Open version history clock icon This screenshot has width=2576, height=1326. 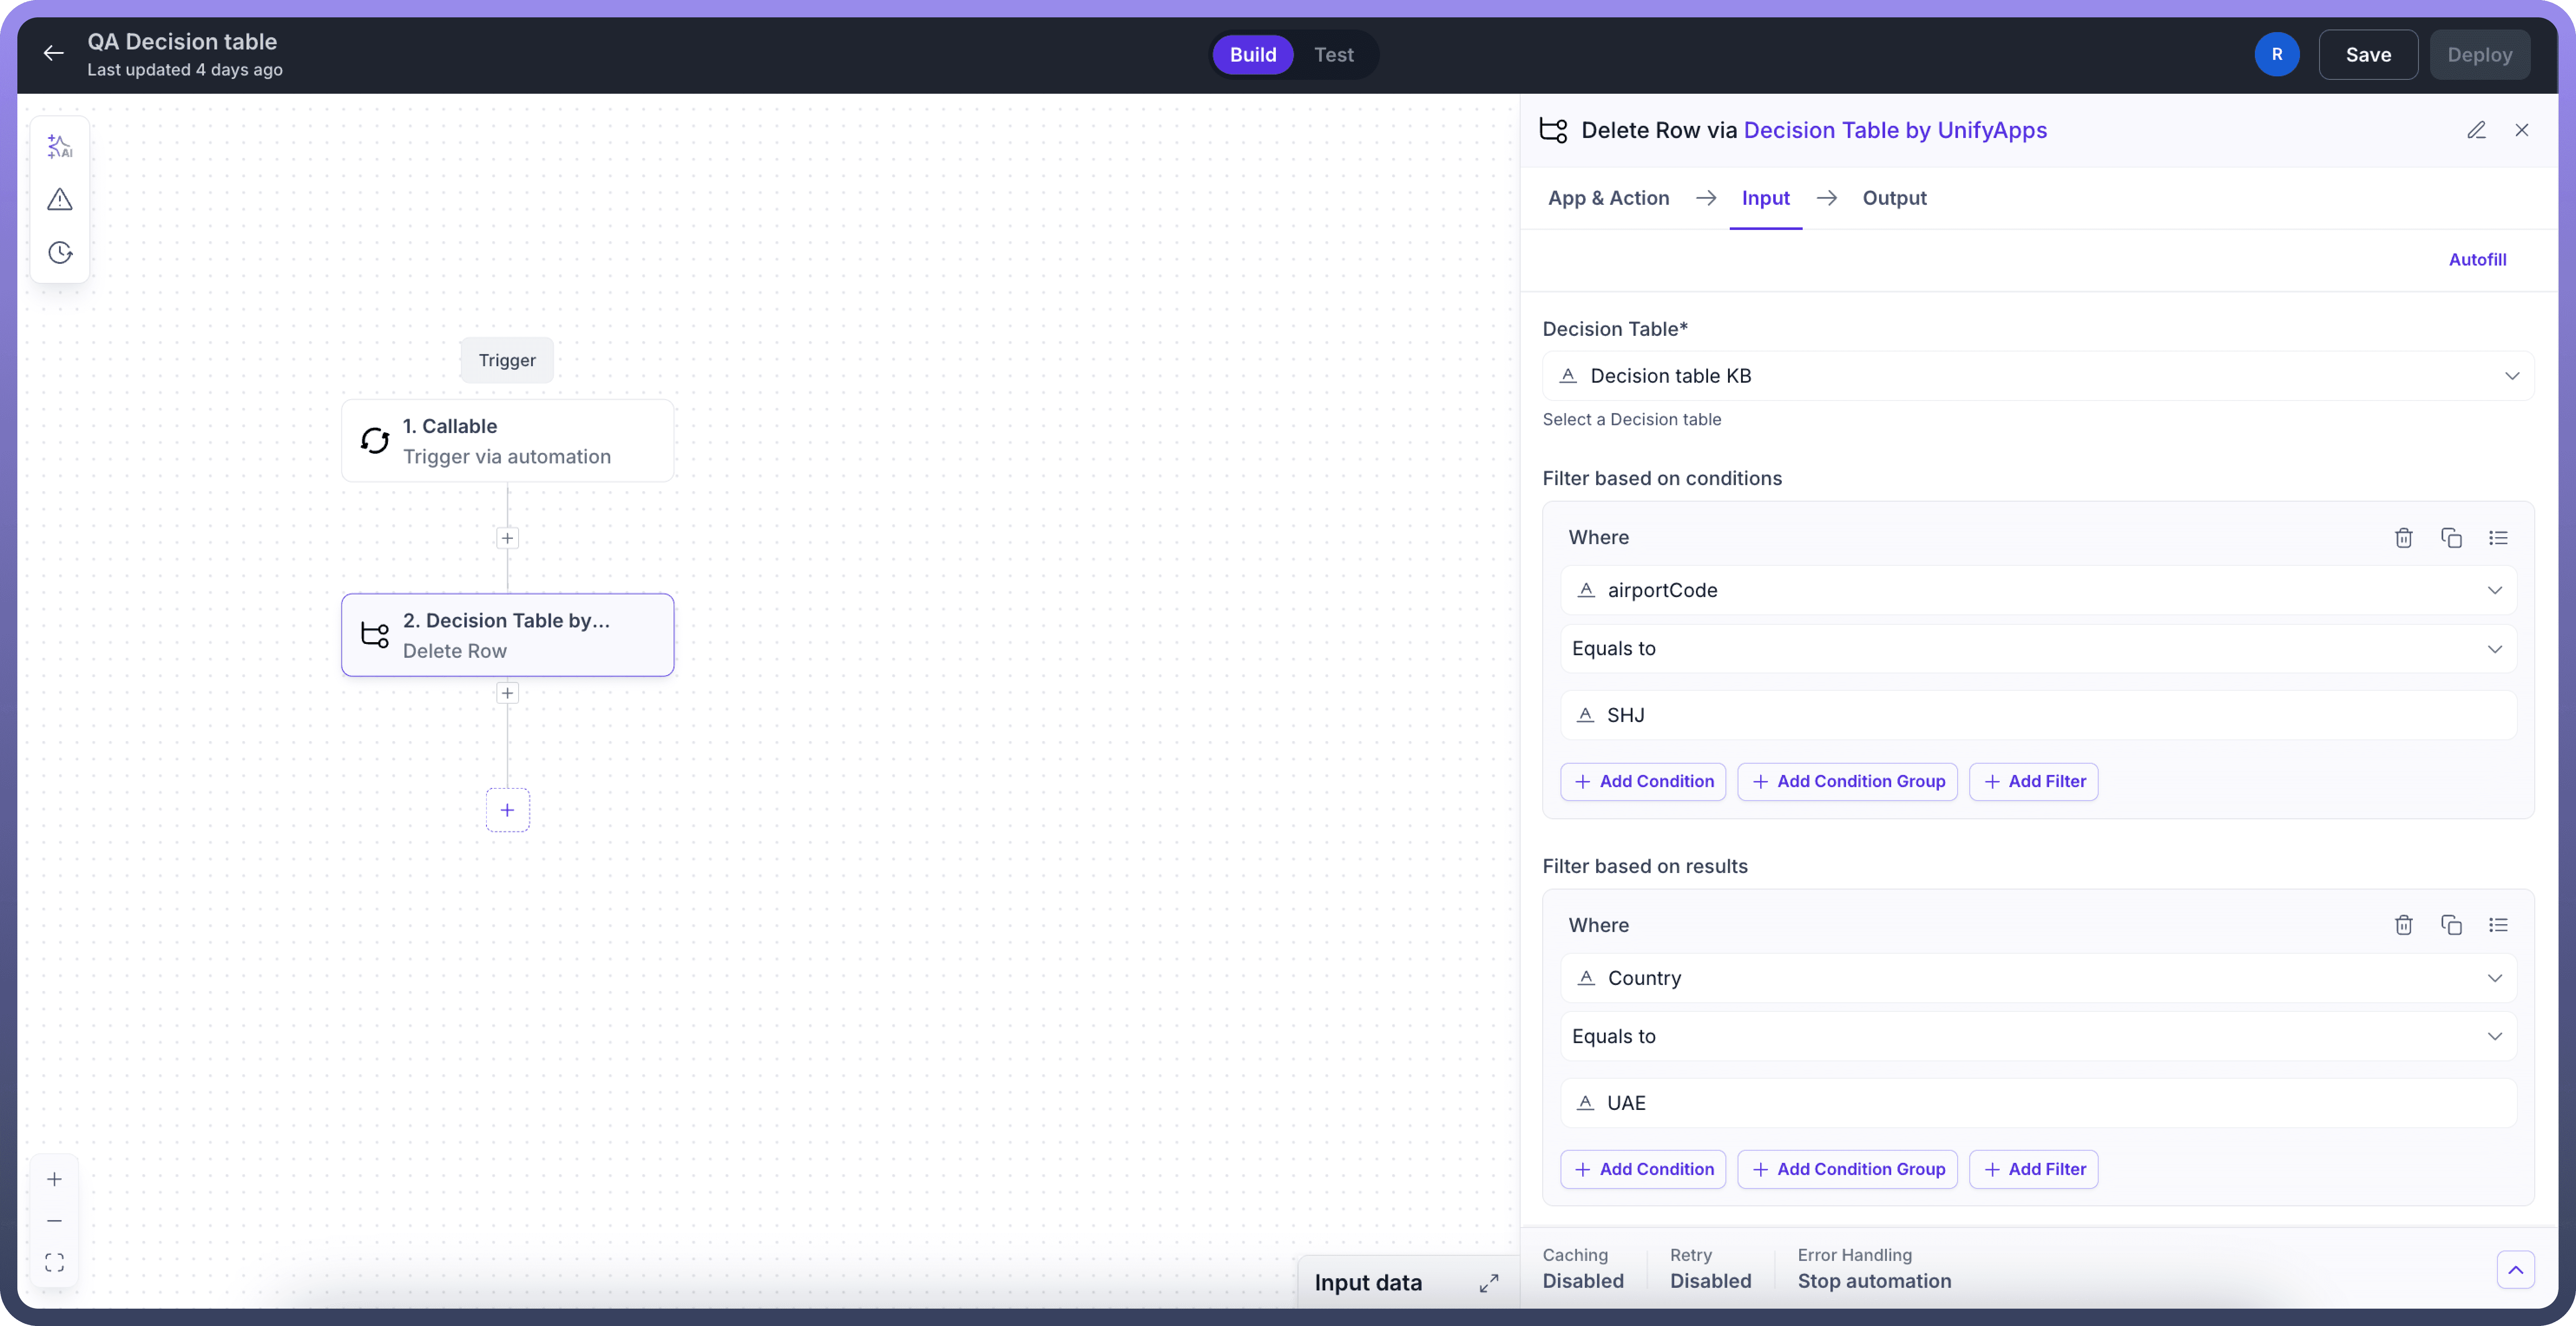(60, 252)
